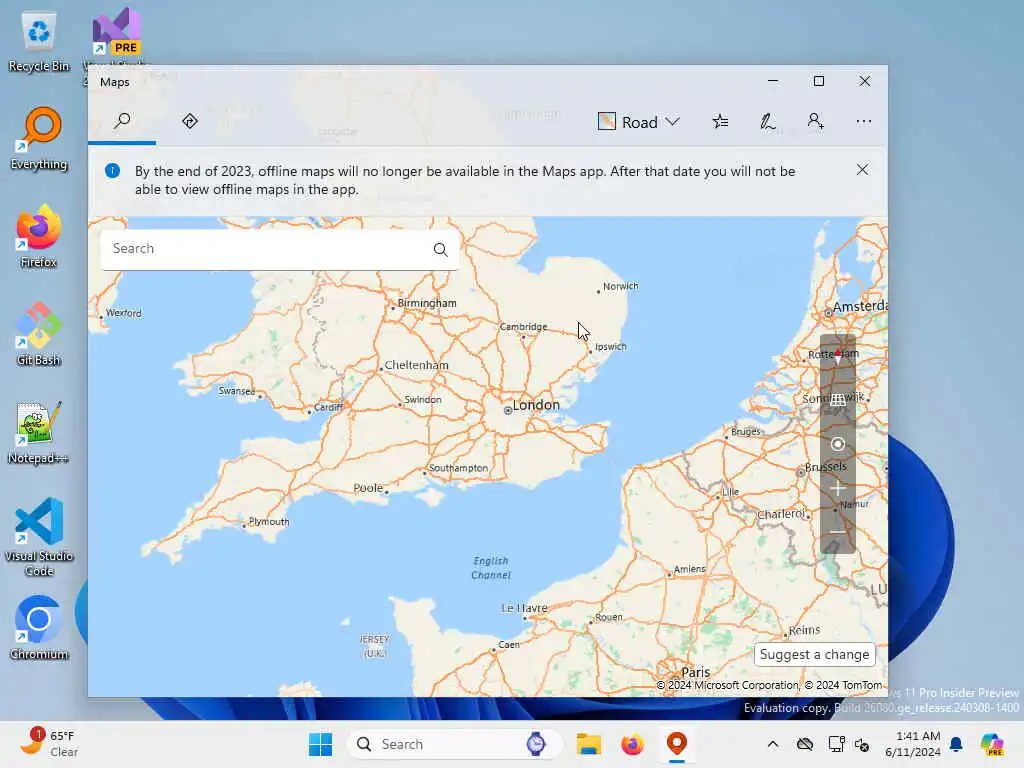Maximize the Maps window
Image resolution: width=1024 pixels, height=768 pixels.
(x=818, y=81)
